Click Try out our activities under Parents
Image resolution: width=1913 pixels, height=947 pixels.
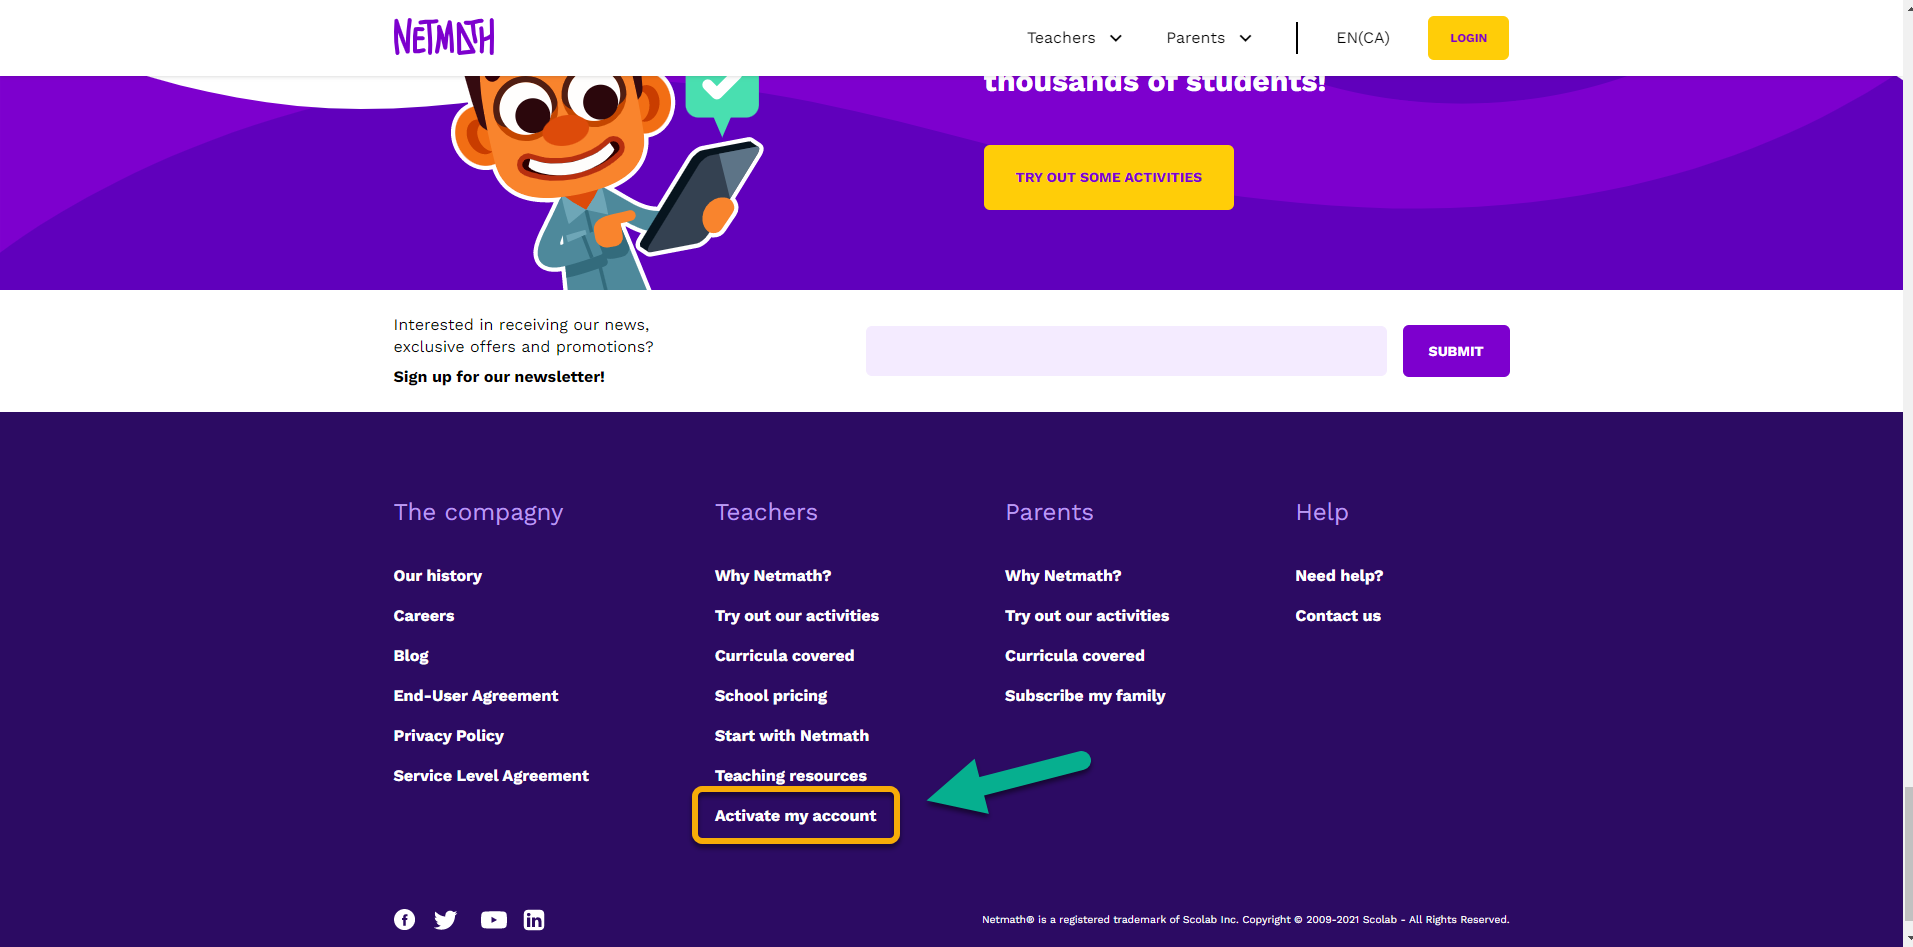pyautogui.click(x=1087, y=616)
